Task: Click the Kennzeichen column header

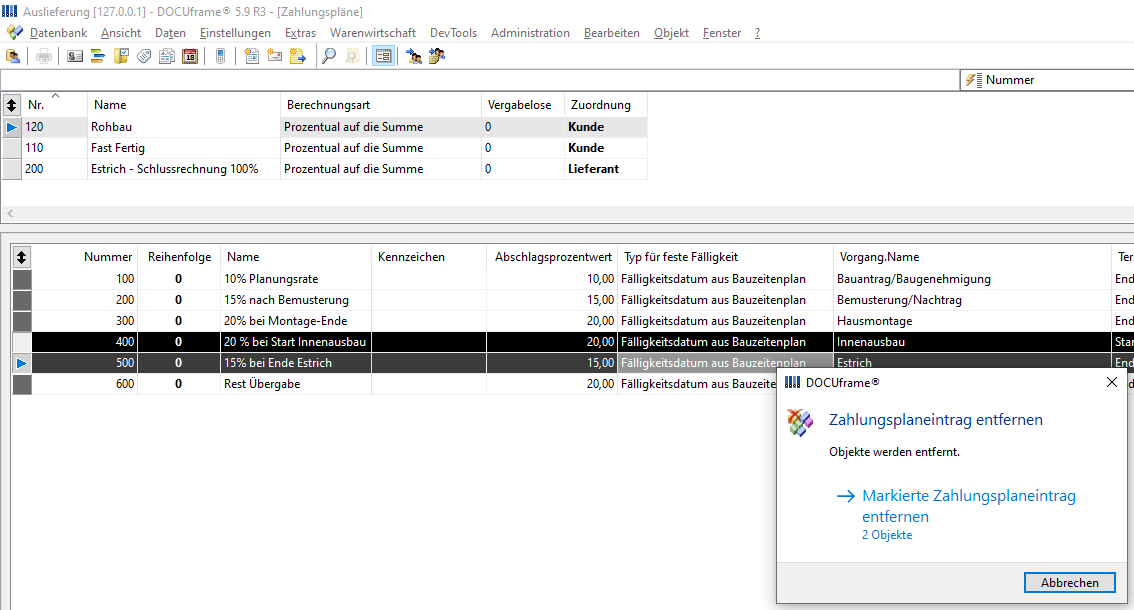Action: click(x=429, y=257)
